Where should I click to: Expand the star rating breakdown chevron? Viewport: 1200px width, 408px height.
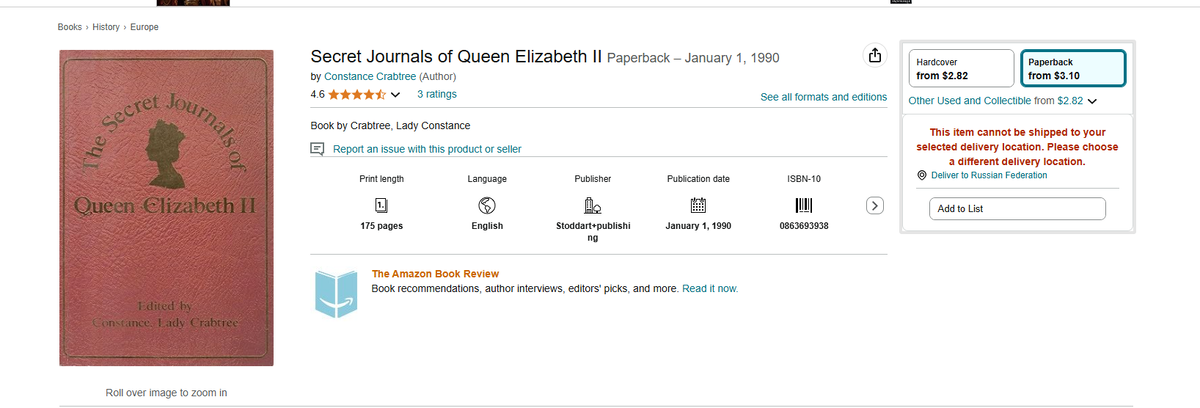coord(396,95)
